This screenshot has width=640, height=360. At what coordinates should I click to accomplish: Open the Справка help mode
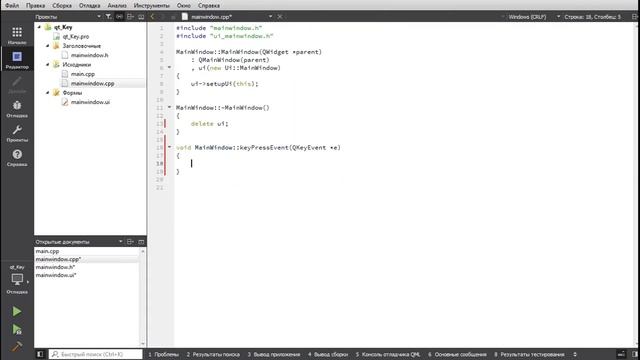[17, 158]
